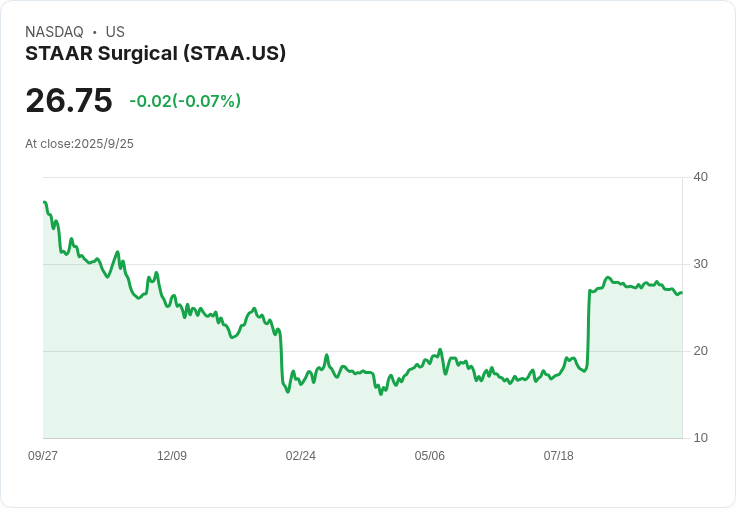Select the 40 y-axis price label
The height and width of the screenshot is (508, 736).
click(x=700, y=177)
